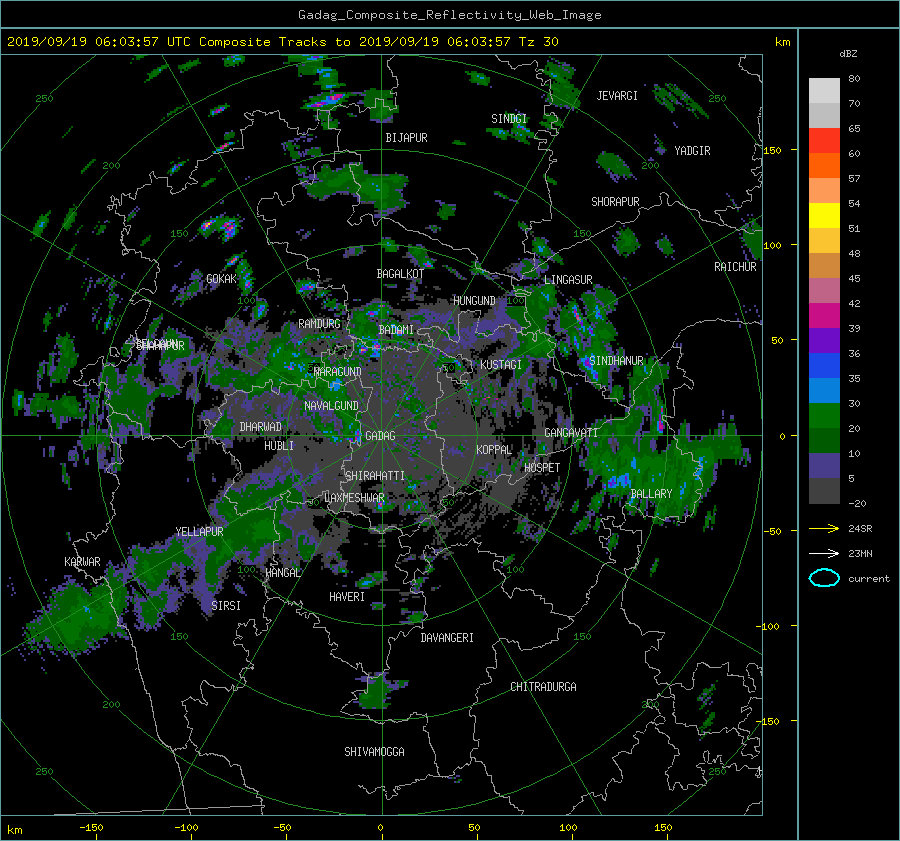Click the magenta 42 dBZ legend swatch
Screen dimensions: 900x841
coord(824,316)
